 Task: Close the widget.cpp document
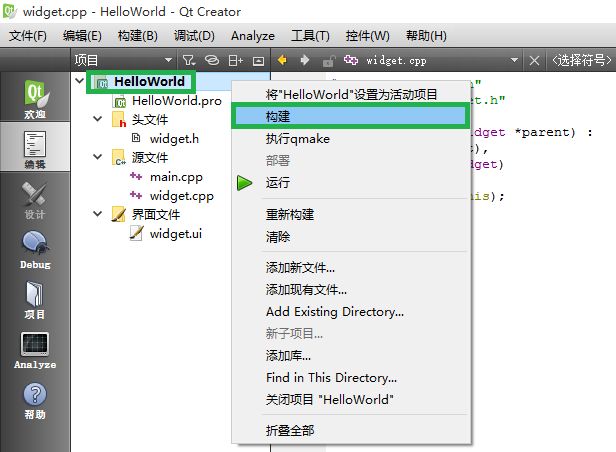coord(534,60)
